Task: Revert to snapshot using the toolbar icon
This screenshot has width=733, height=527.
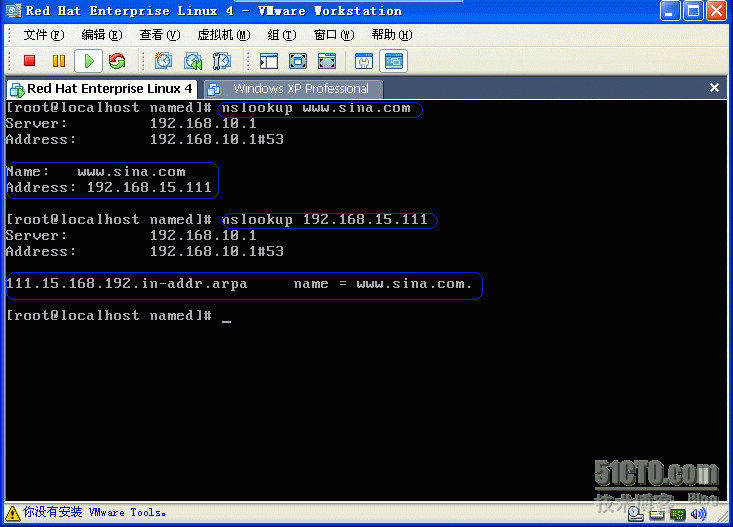Action: click(193, 61)
